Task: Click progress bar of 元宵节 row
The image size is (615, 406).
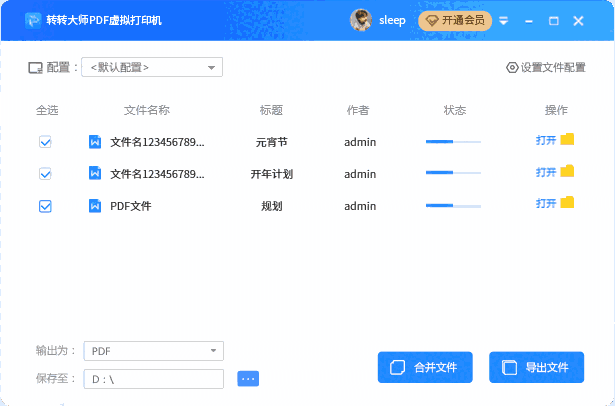Action: tap(453, 142)
